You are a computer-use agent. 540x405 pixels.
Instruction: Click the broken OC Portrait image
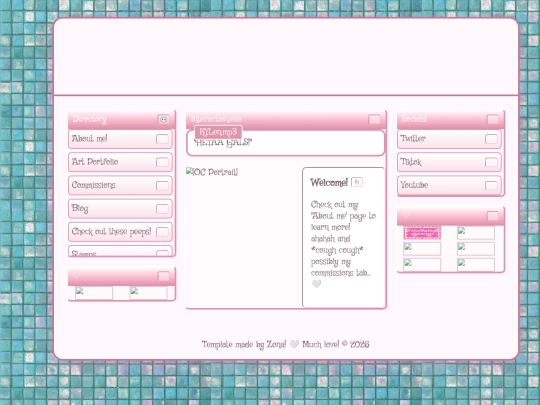coord(212,172)
